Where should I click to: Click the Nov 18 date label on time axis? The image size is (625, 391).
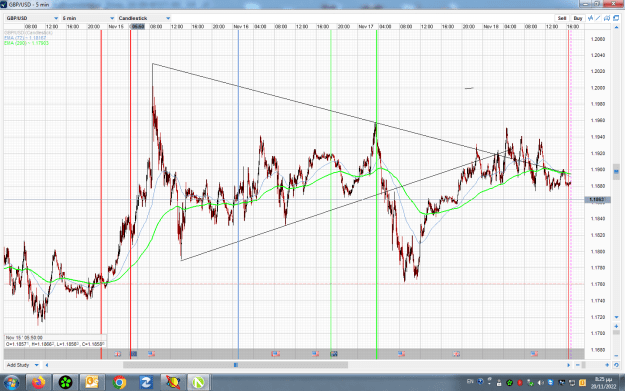click(x=491, y=26)
